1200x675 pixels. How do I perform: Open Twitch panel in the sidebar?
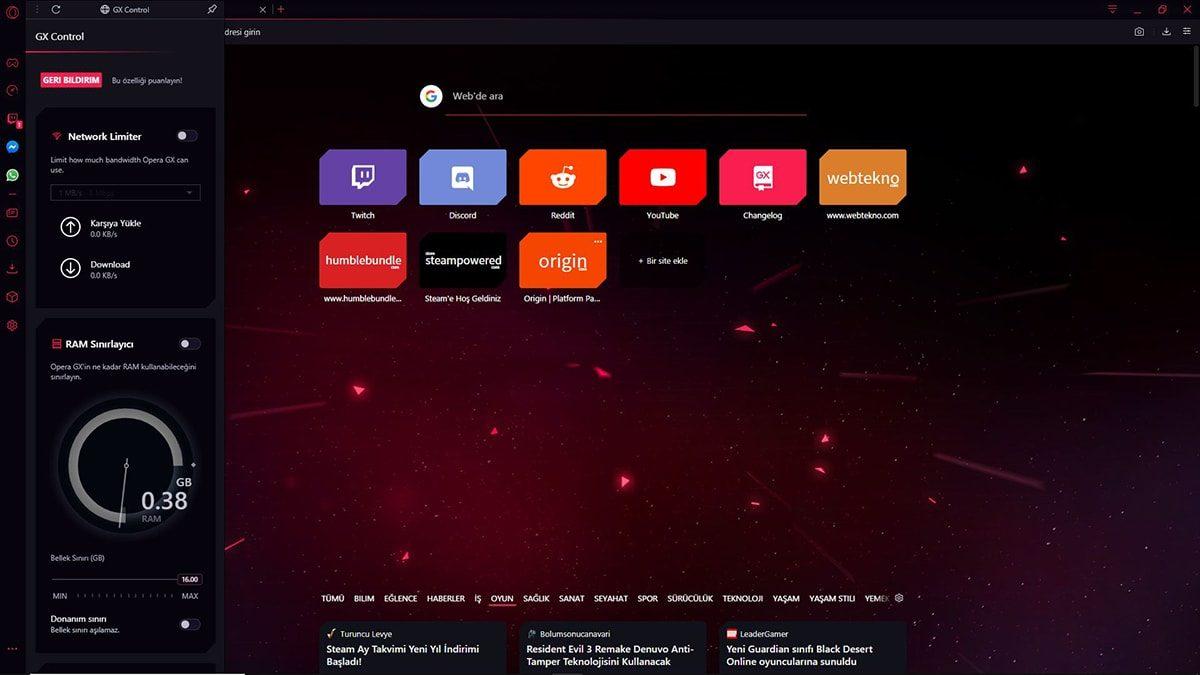tap(12, 119)
